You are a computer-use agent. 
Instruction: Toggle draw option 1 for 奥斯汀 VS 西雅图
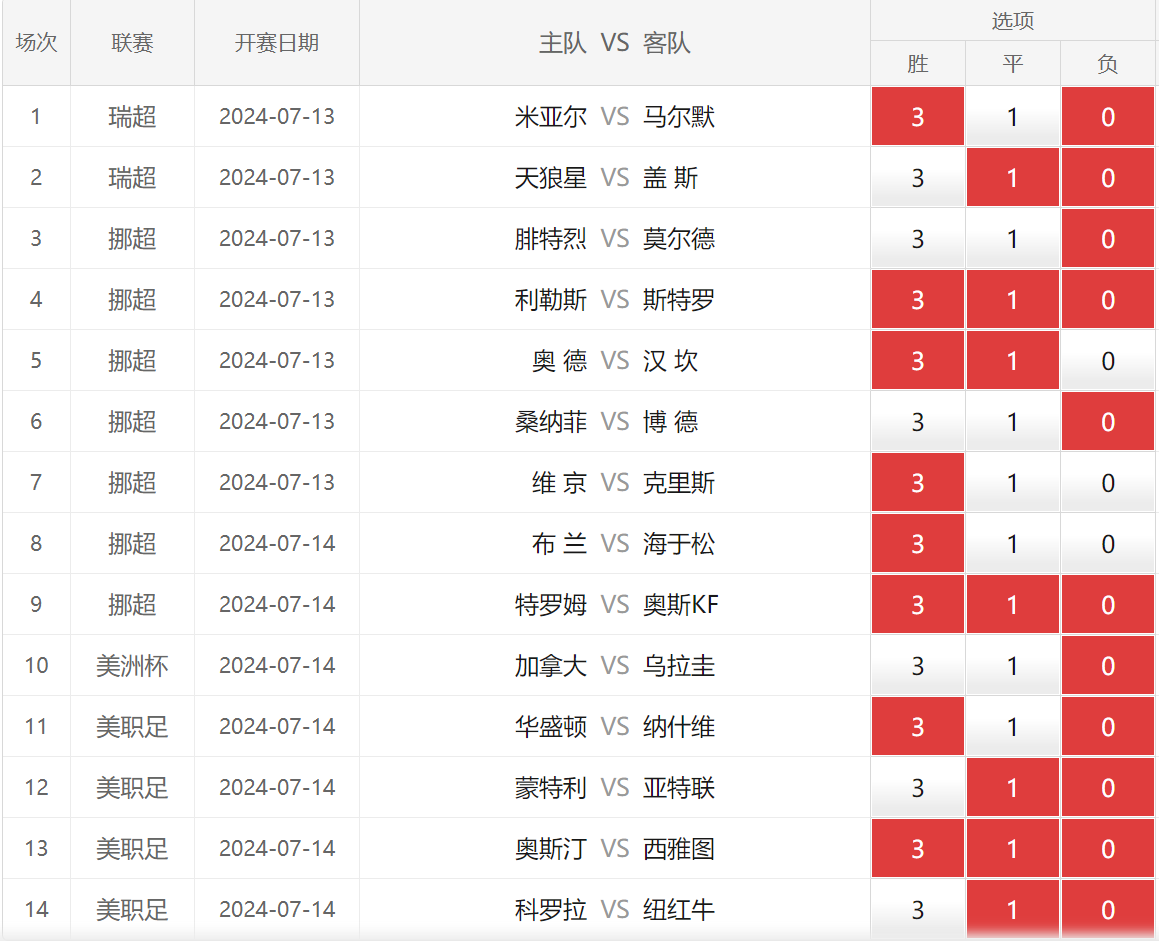point(1013,848)
